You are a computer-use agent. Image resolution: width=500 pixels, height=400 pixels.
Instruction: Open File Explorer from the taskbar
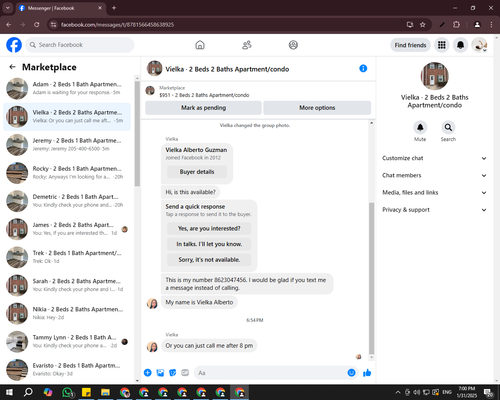coord(105,392)
